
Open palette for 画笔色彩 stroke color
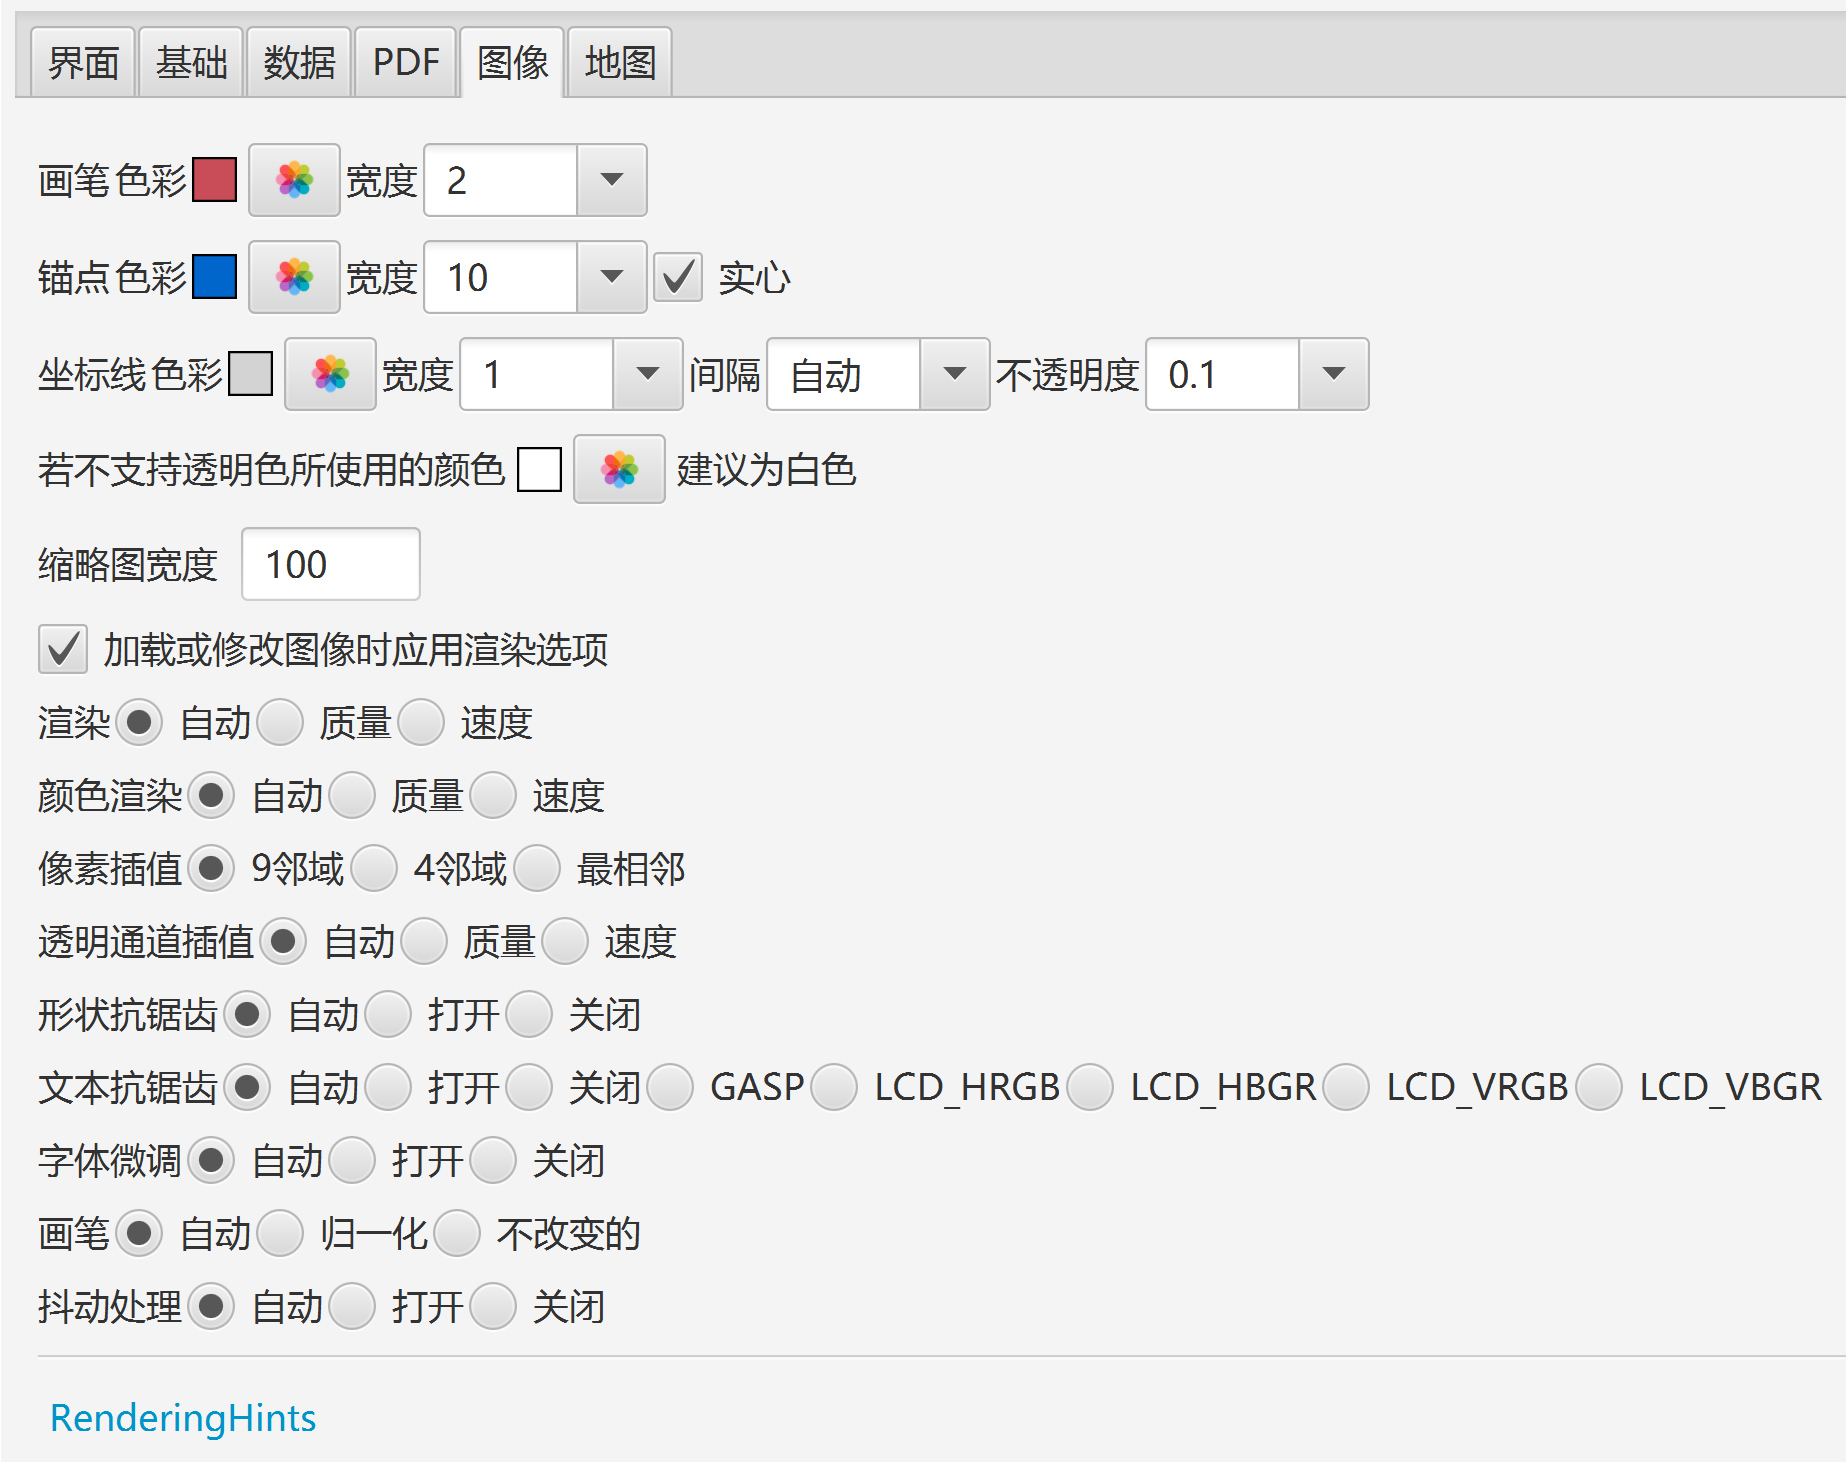point(294,180)
